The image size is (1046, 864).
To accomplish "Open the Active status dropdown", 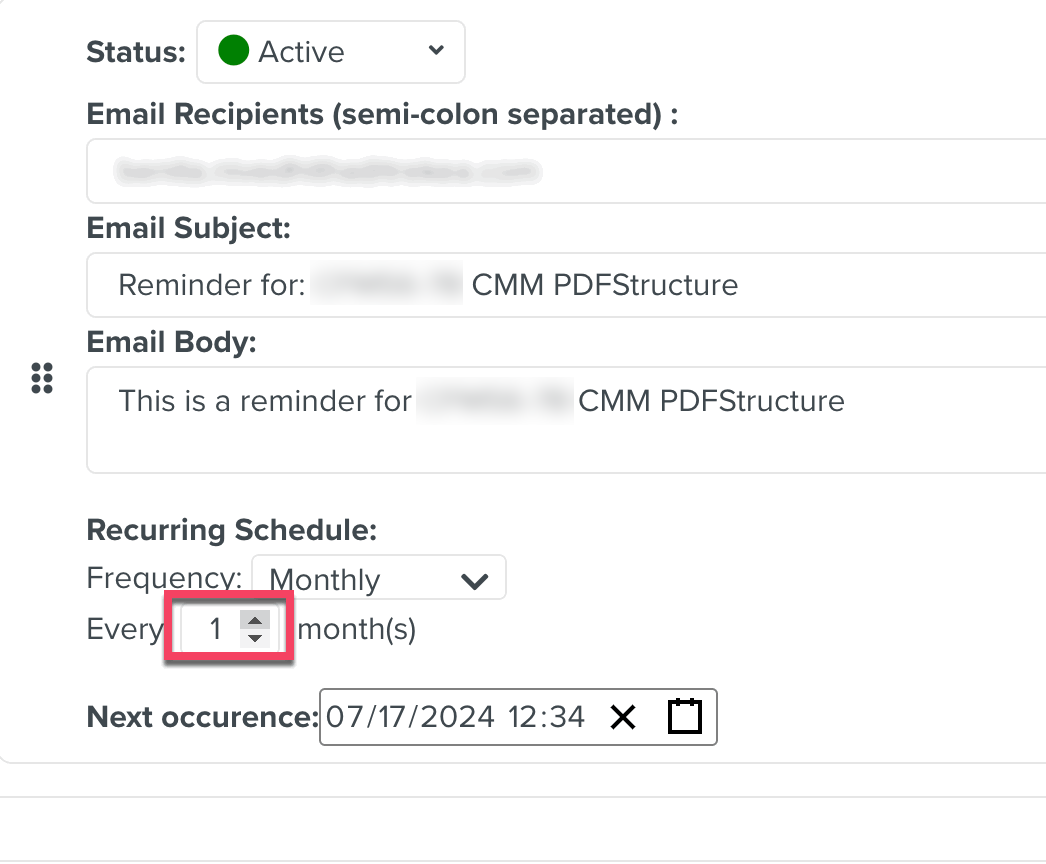I will tap(330, 52).
